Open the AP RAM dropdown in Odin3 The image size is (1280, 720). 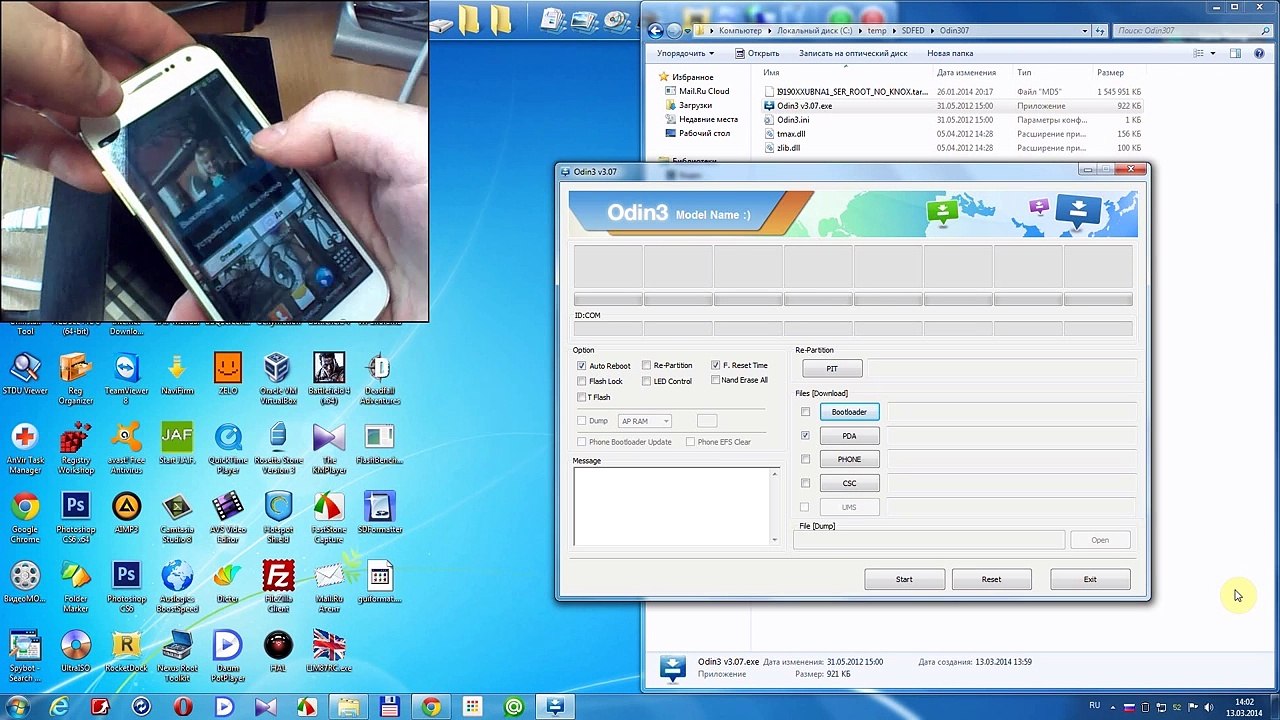tap(645, 421)
